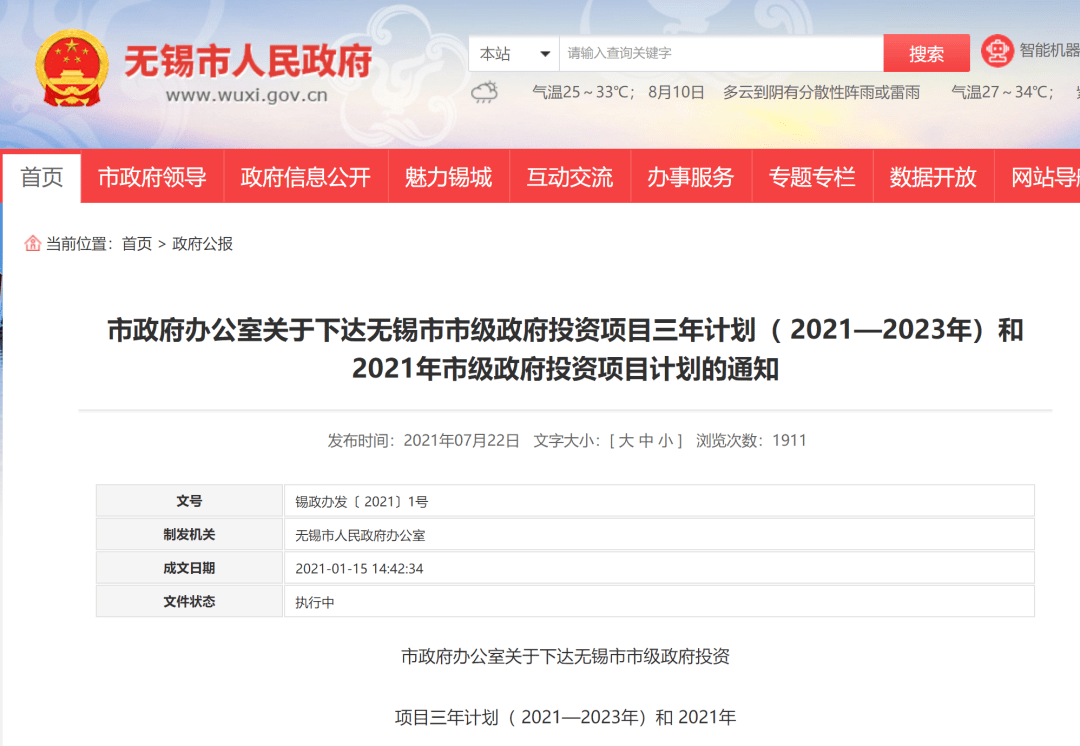This screenshot has width=1080, height=746.
Task: Click the home icon in breadcrumb
Action: [32, 243]
